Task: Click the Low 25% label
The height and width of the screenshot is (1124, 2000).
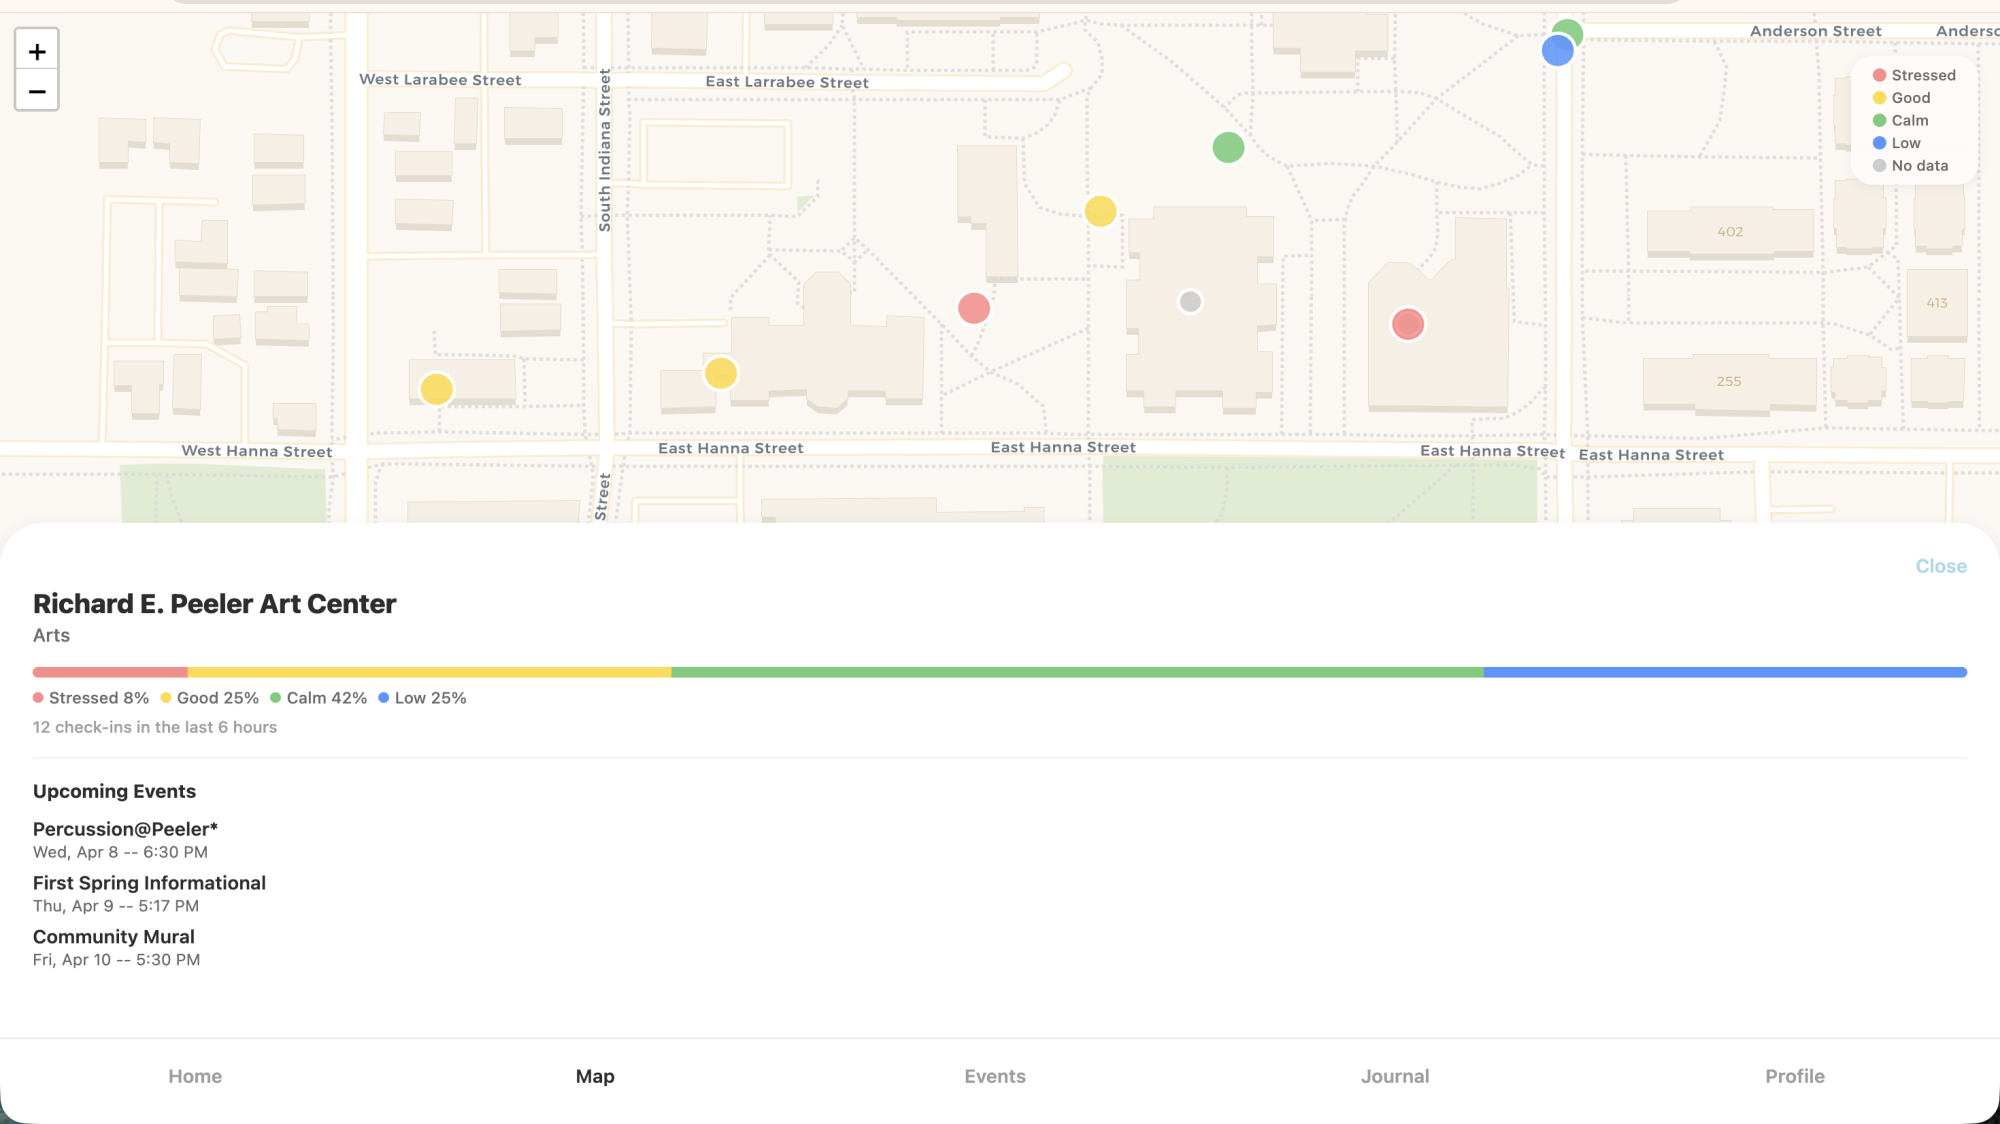Action: 422,698
